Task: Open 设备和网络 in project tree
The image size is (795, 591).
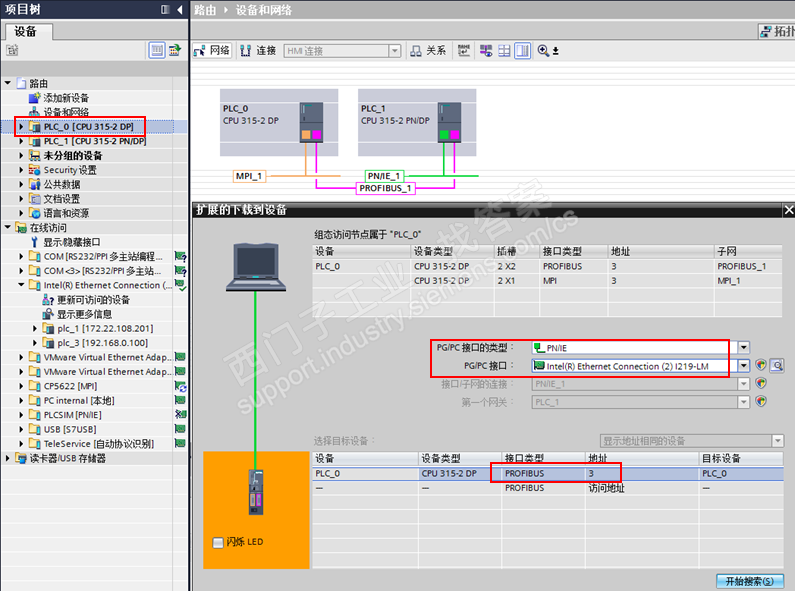Action: [x=65, y=112]
